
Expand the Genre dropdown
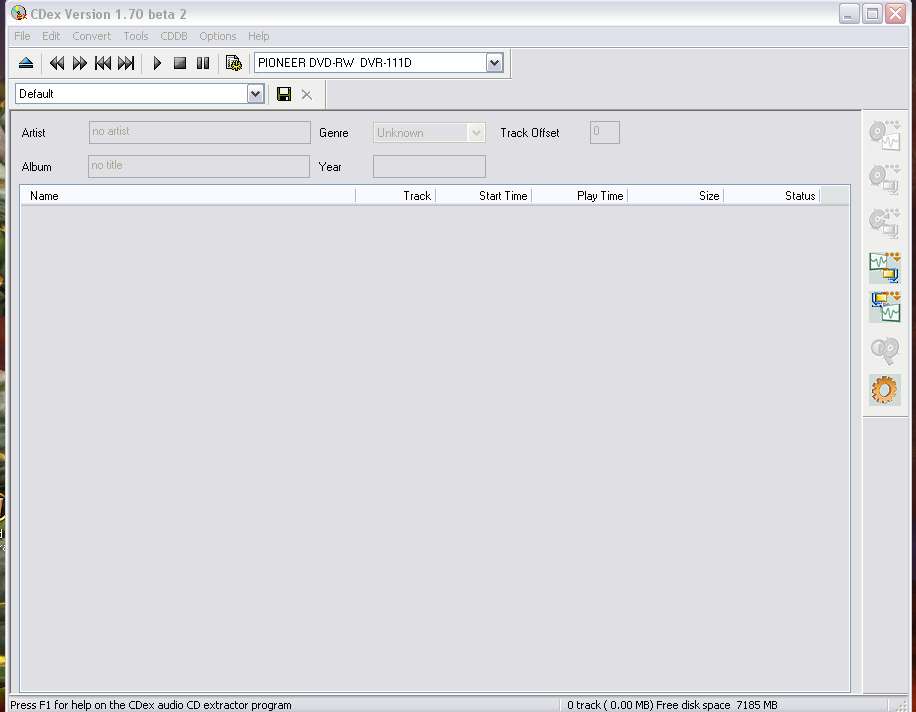[476, 133]
